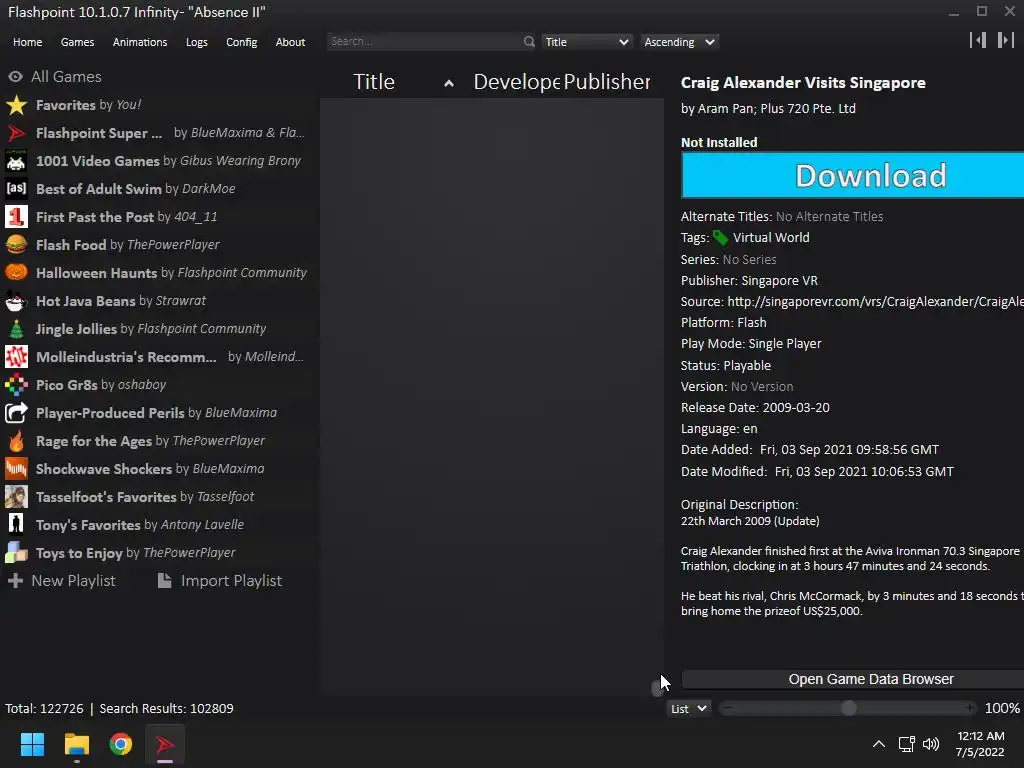
Task: Show hidden system tray icons
Action: pos(879,744)
